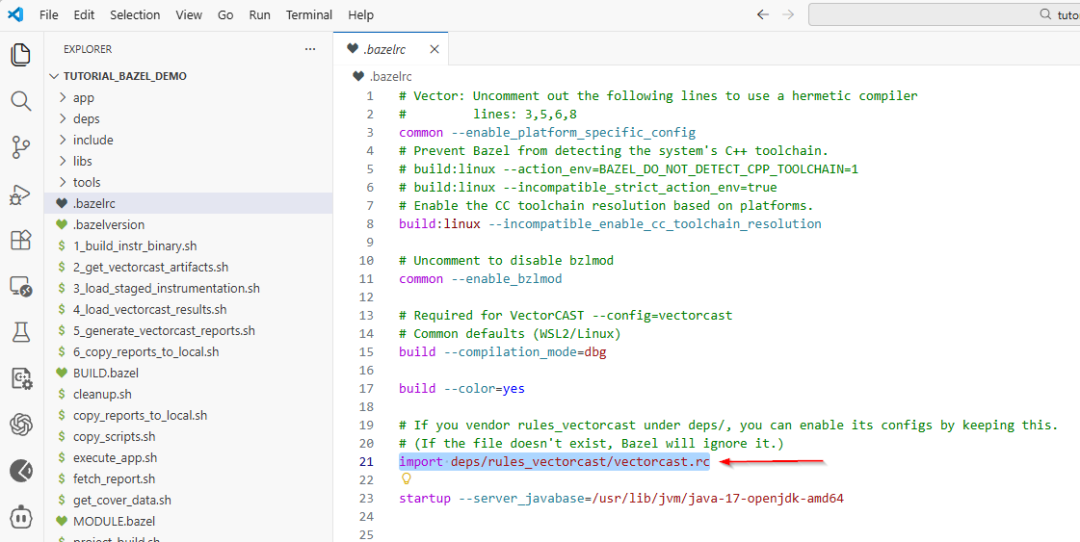This screenshot has width=1080, height=542.
Task: Click the import deps/rules_vectorcast/vectorcast.rc line
Action: pyautogui.click(x=554, y=461)
